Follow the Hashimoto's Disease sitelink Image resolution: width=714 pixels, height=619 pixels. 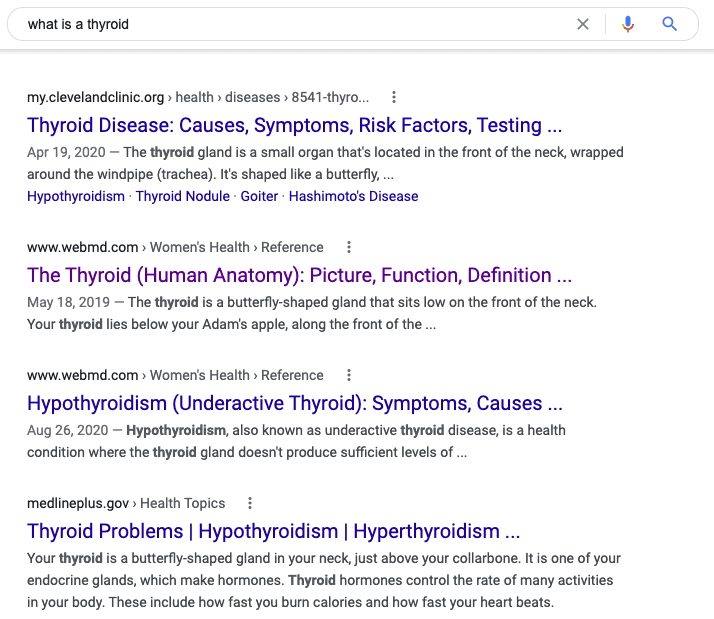point(353,196)
